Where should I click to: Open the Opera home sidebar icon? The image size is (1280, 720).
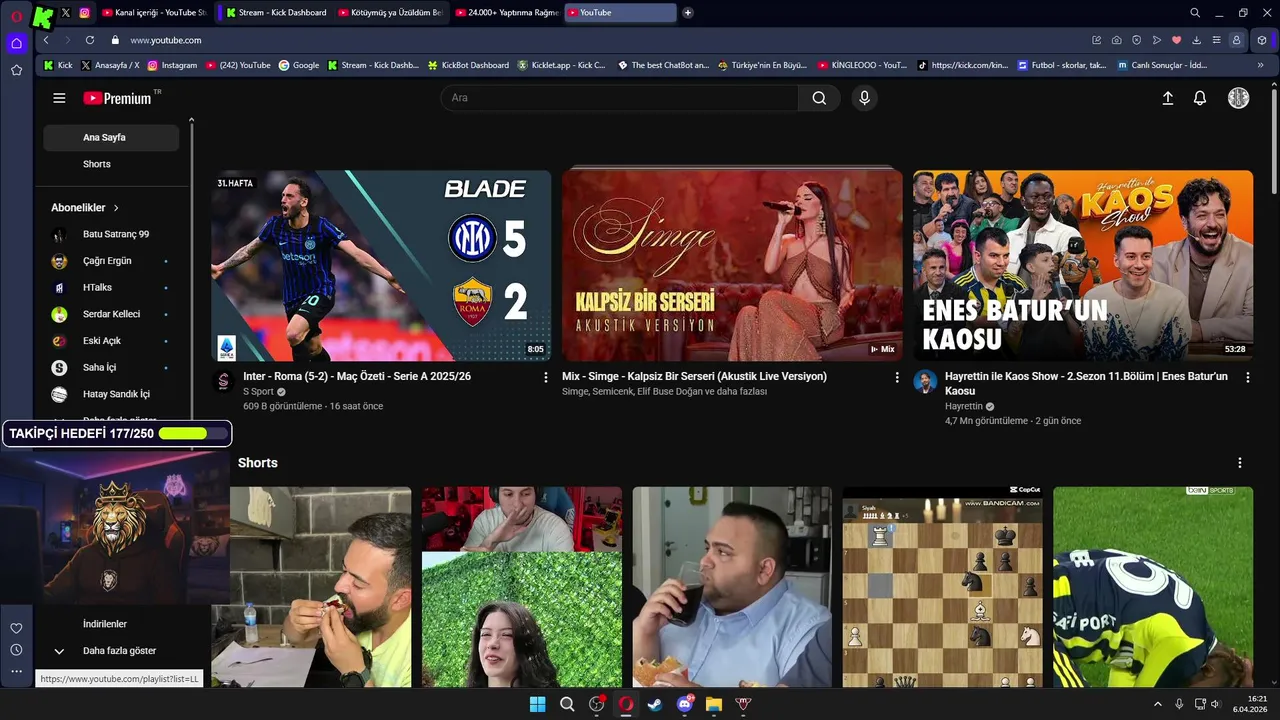(x=16, y=43)
